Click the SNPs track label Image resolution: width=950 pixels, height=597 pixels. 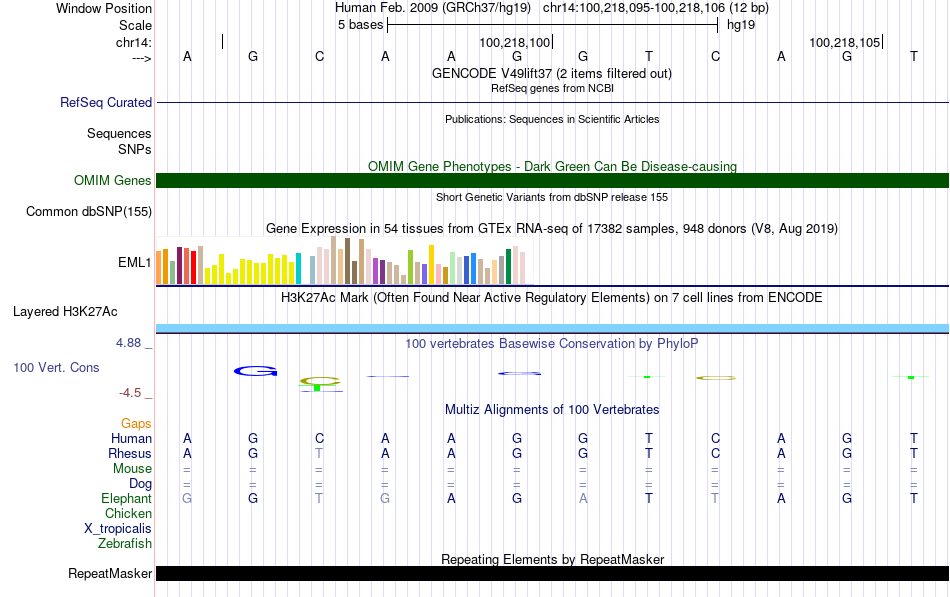135,149
